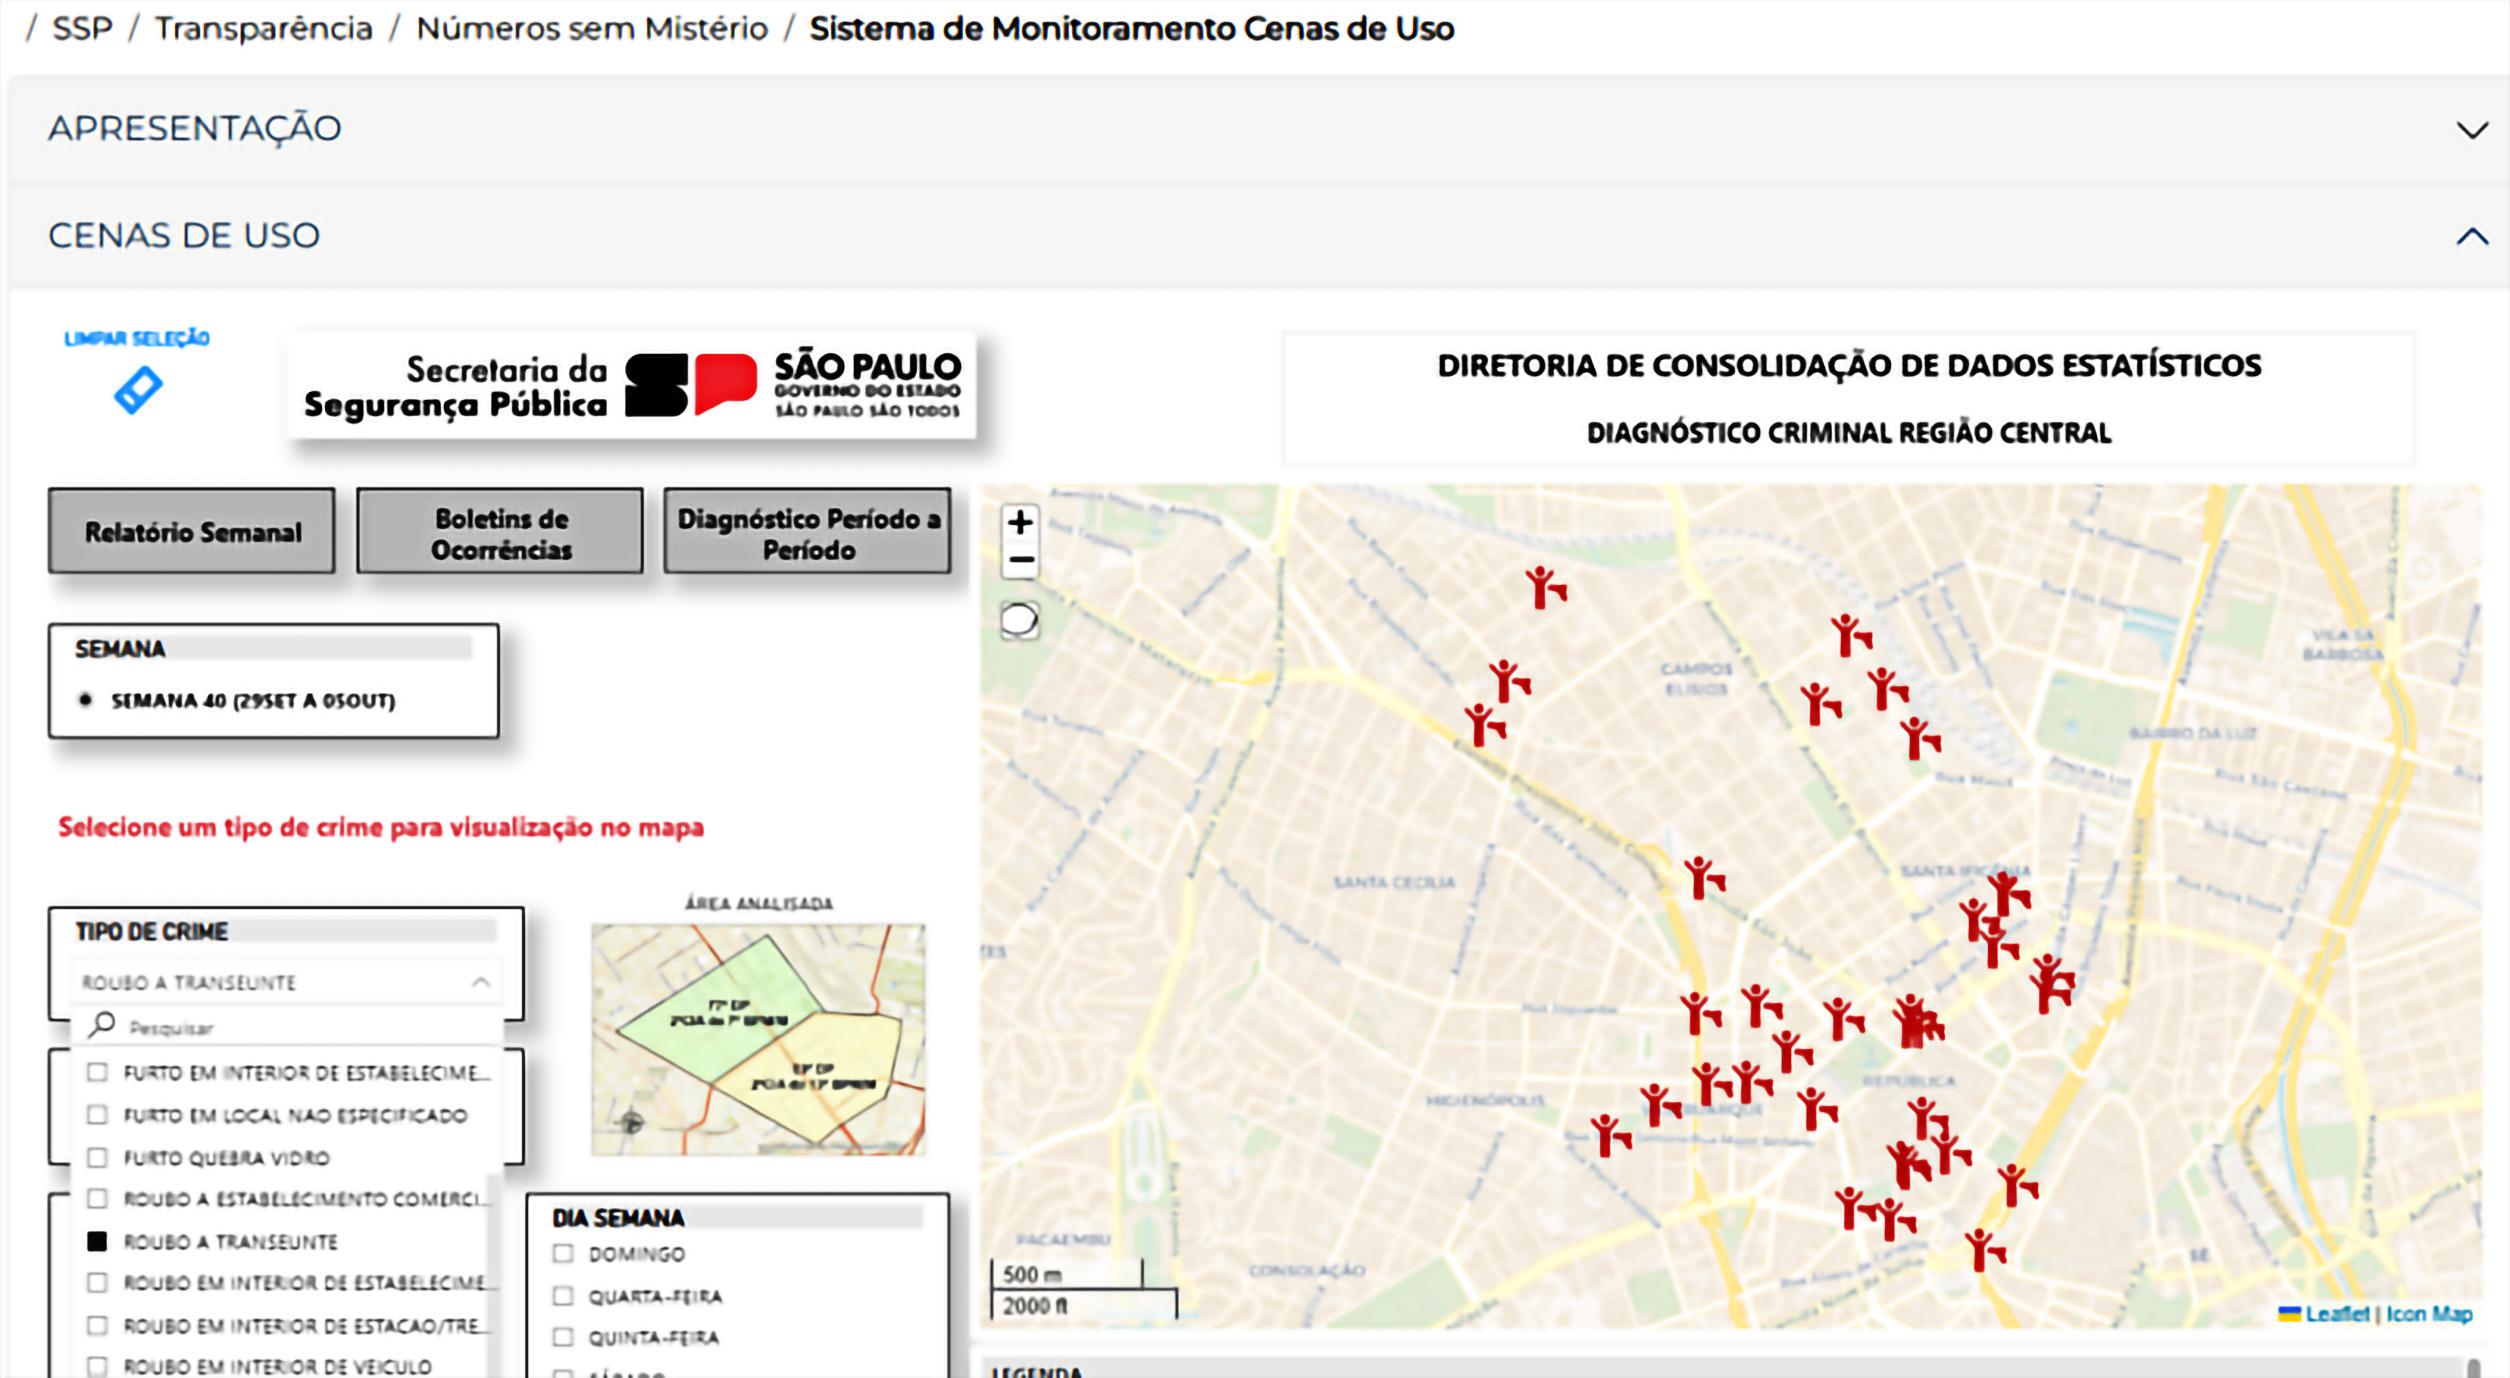Activate the lasso selection tool on map
Screen dimensions: 2510x1378
1019,620
